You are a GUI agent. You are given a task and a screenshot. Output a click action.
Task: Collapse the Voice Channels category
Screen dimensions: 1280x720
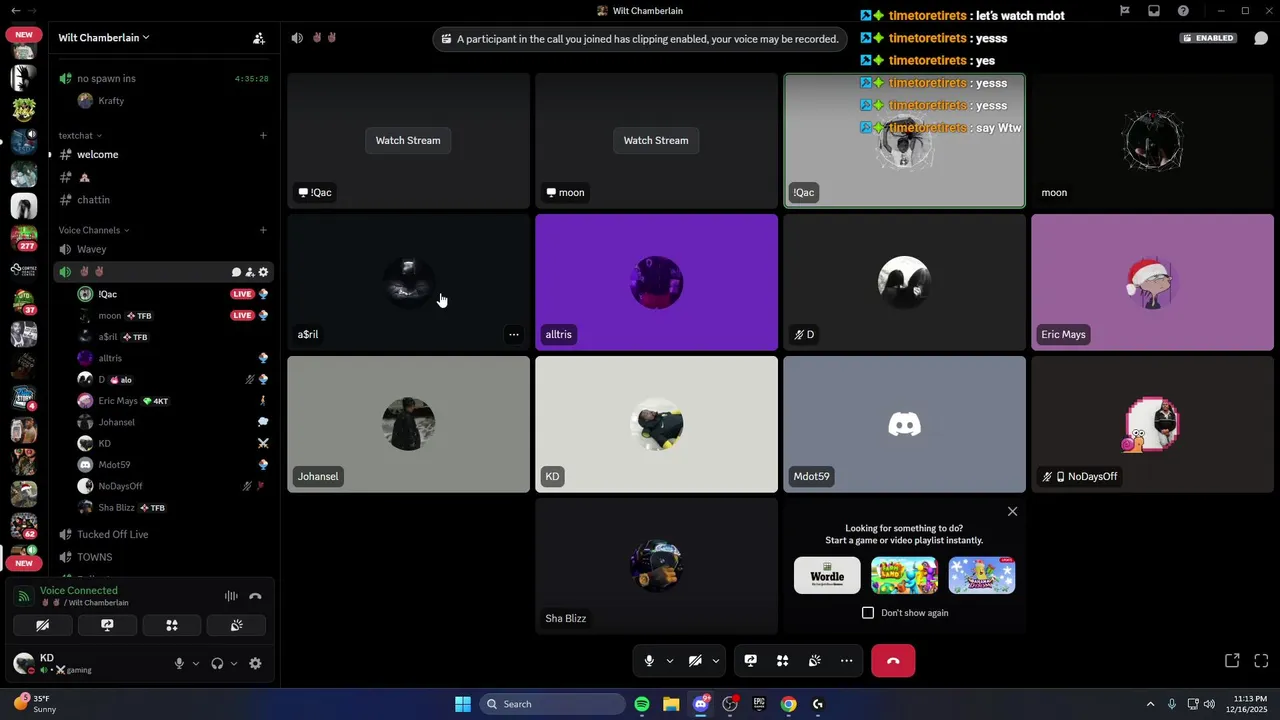94,230
